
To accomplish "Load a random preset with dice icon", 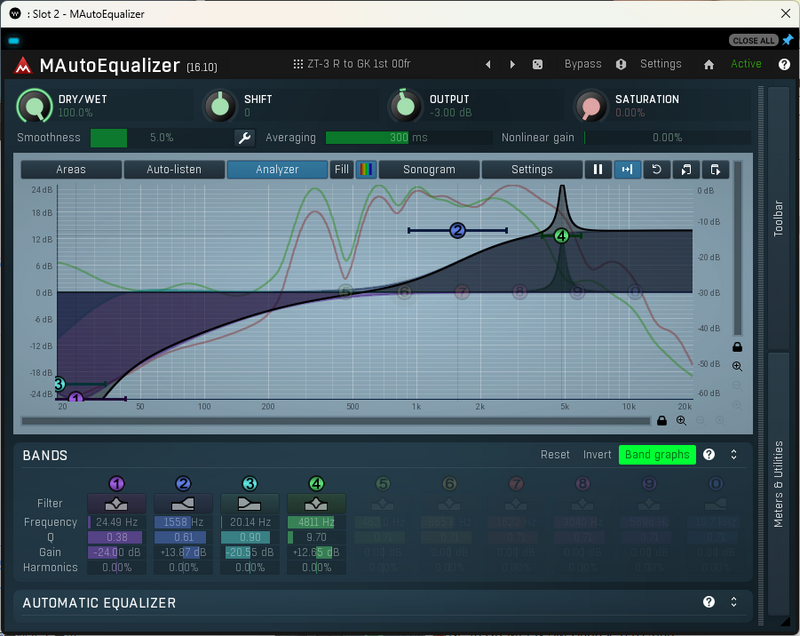I will click(537, 64).
